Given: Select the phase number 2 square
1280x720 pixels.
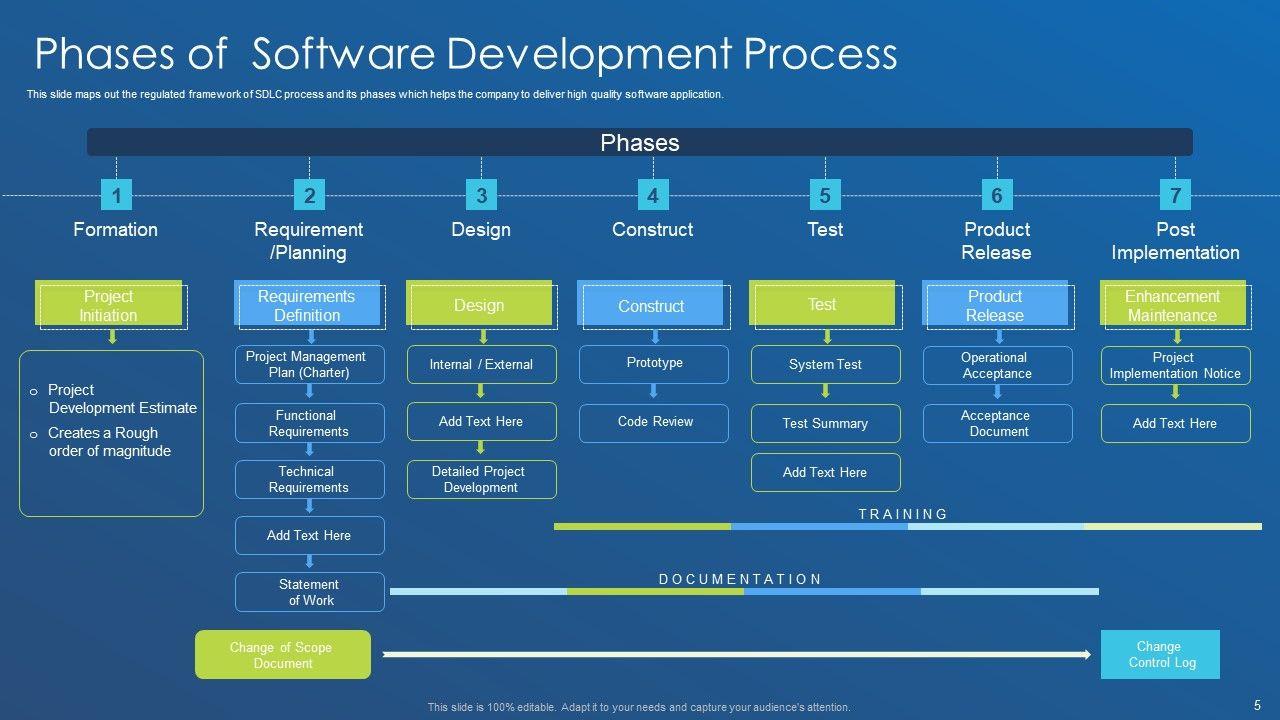Looking at the screenshot, I should click(x=309, y=195).
